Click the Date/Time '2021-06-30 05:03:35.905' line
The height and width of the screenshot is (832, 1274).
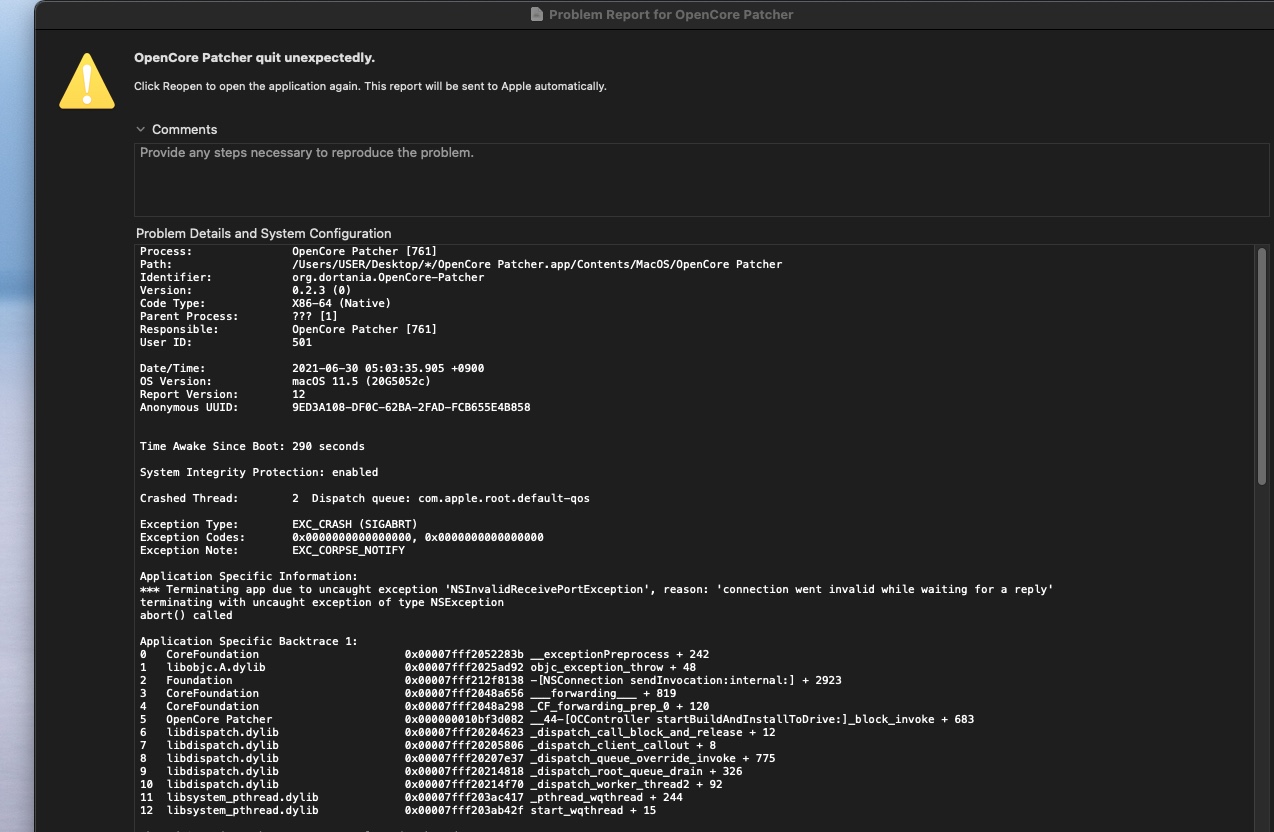312,368
